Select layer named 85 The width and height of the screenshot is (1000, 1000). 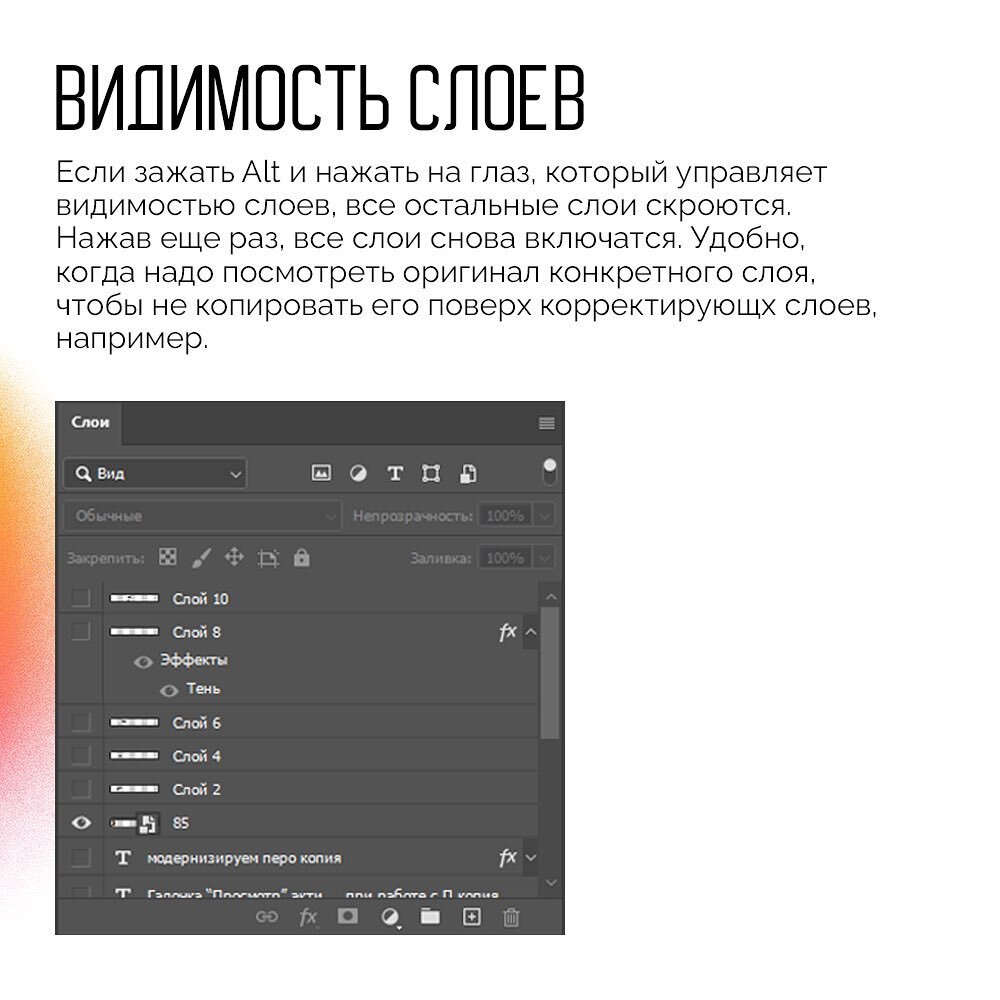[x=298, y=823]
